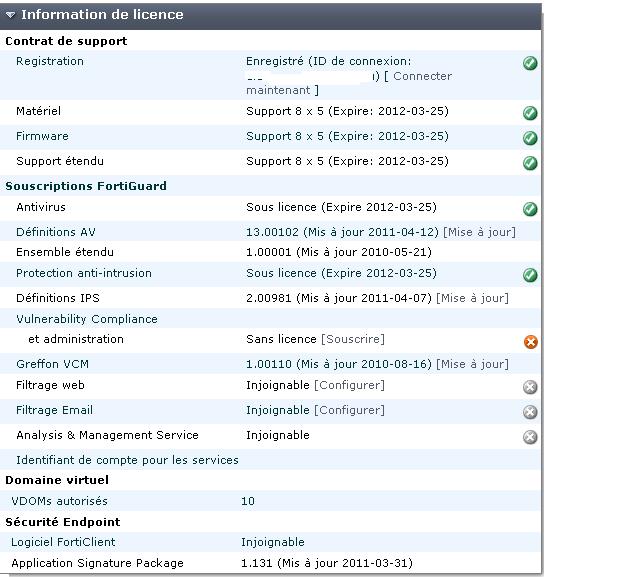Click orange X icon for et administration
The image size is (640, 577).
(x=531, y=342)
